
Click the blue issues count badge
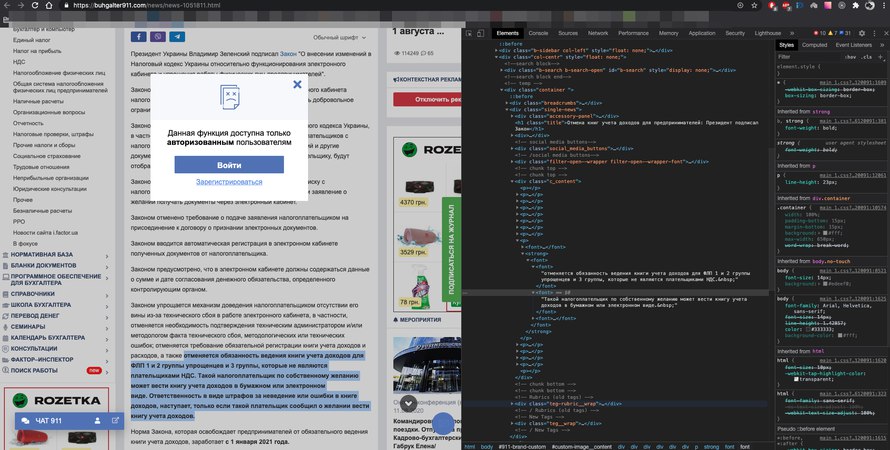[x=846, y=33]
